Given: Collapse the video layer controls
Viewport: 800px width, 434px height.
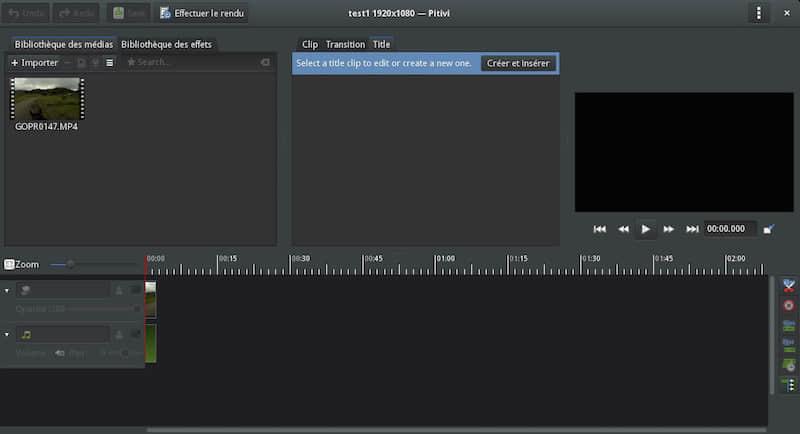Looking at the screenshot, I should click(8, 290).
